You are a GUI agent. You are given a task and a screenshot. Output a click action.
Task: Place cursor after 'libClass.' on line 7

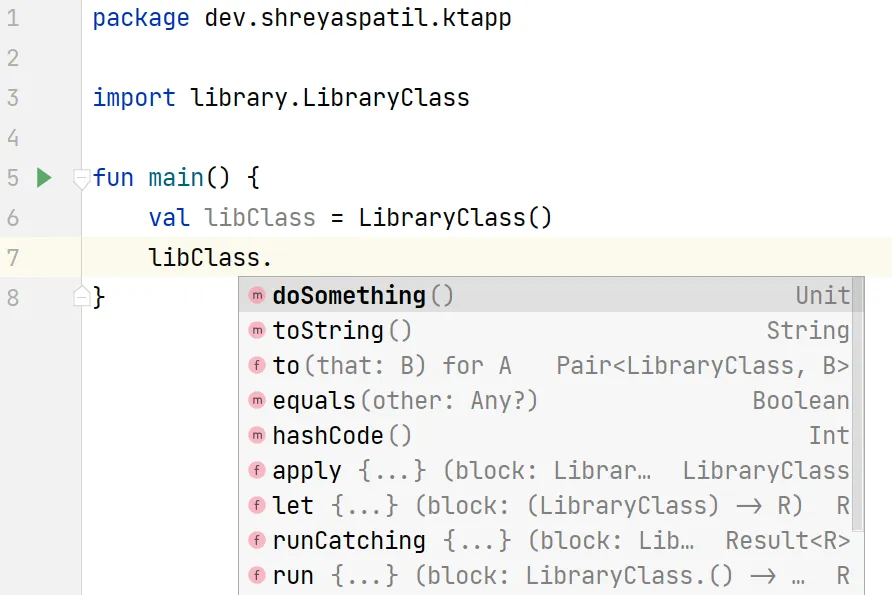click(x=274, y=258)
